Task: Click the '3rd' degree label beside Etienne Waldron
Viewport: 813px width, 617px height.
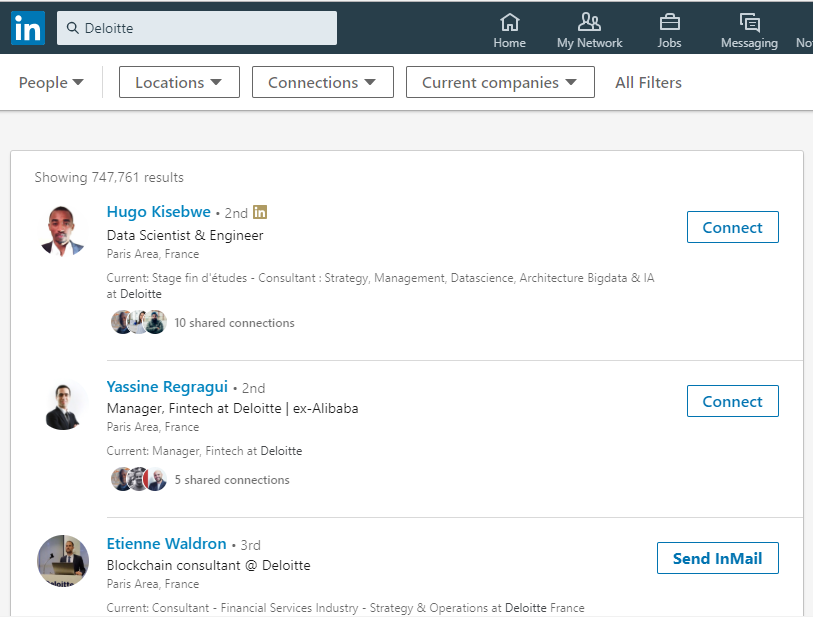Action: pyautogui.click(x=250, y=545)
